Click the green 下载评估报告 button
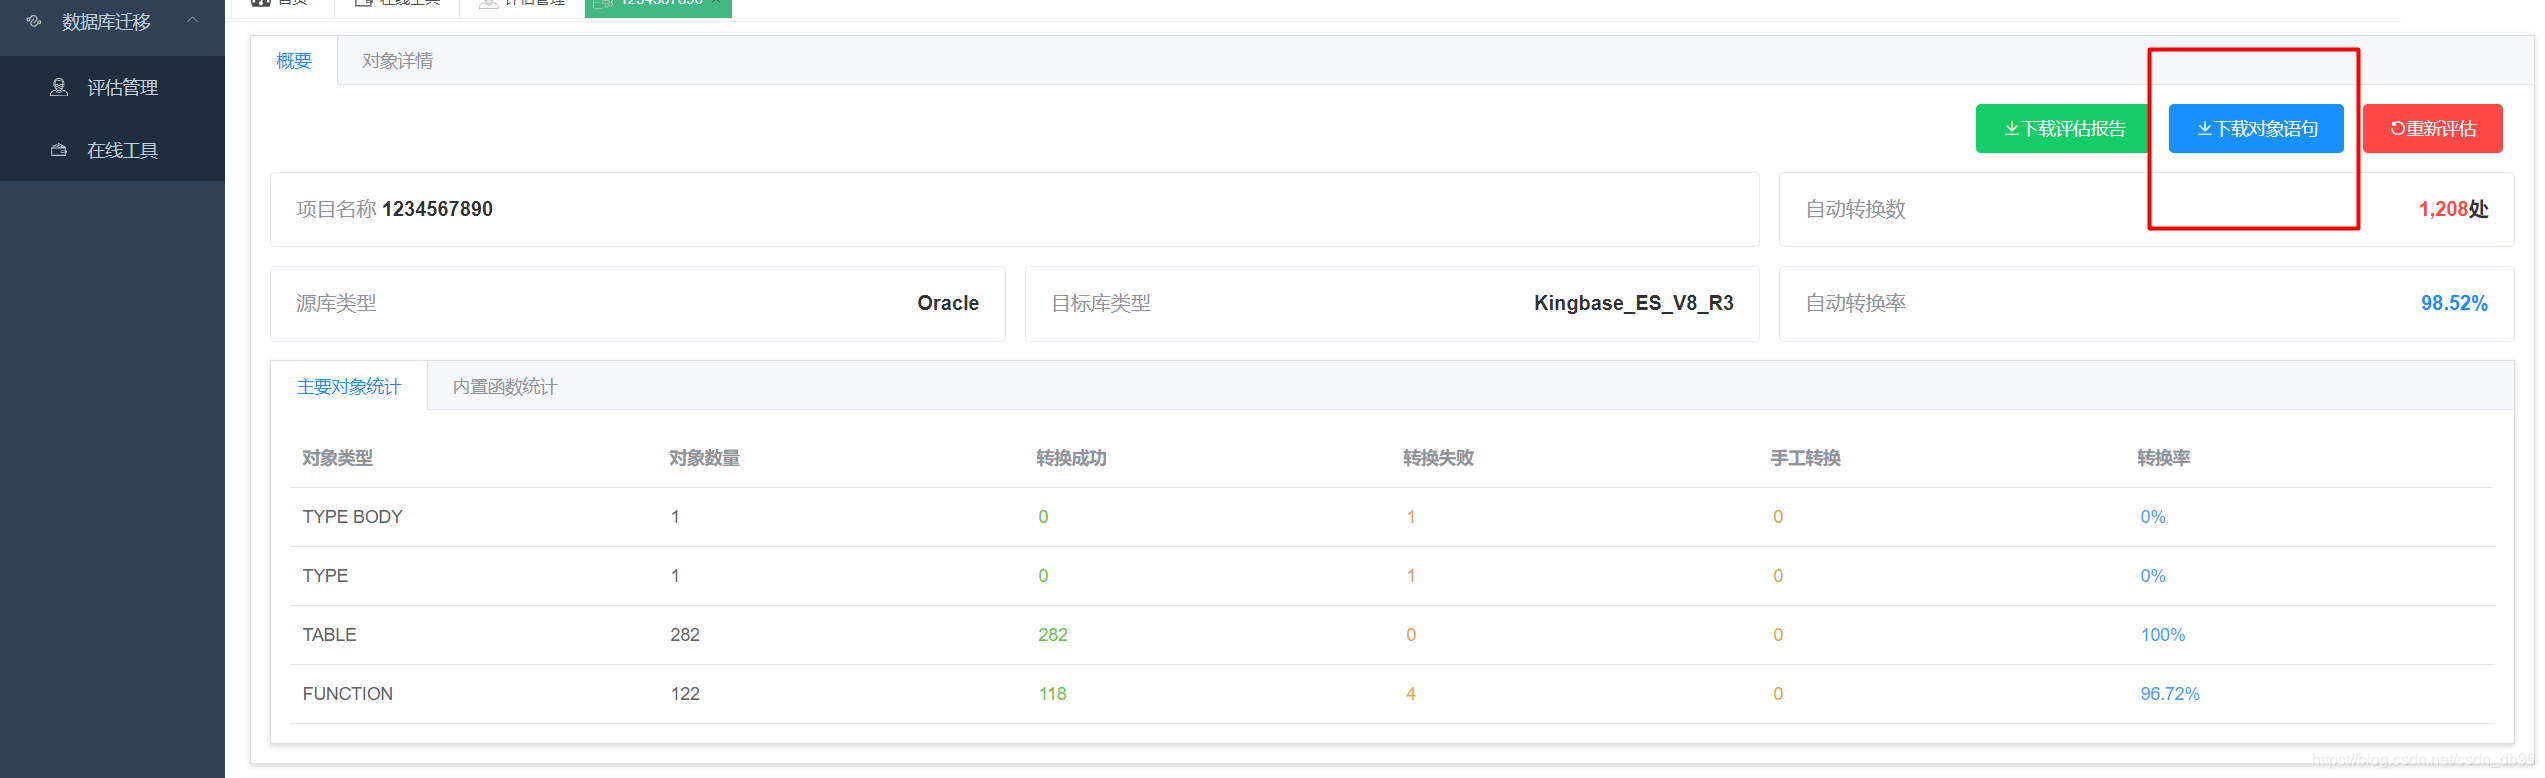Screen dimensions: 2545x778 (x=2063, y=128)
